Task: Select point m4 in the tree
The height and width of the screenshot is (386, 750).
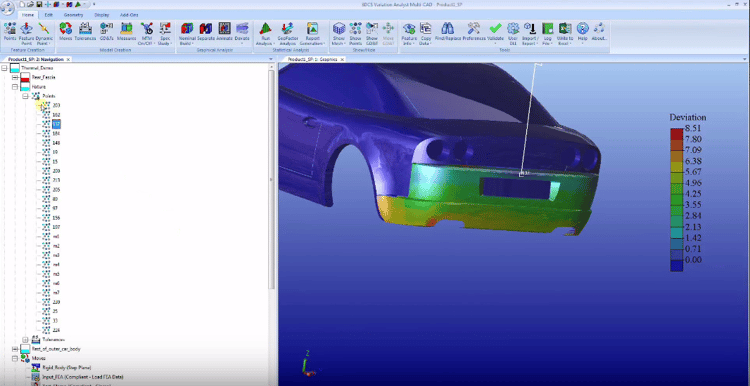Action: click(x=56, y=265)
